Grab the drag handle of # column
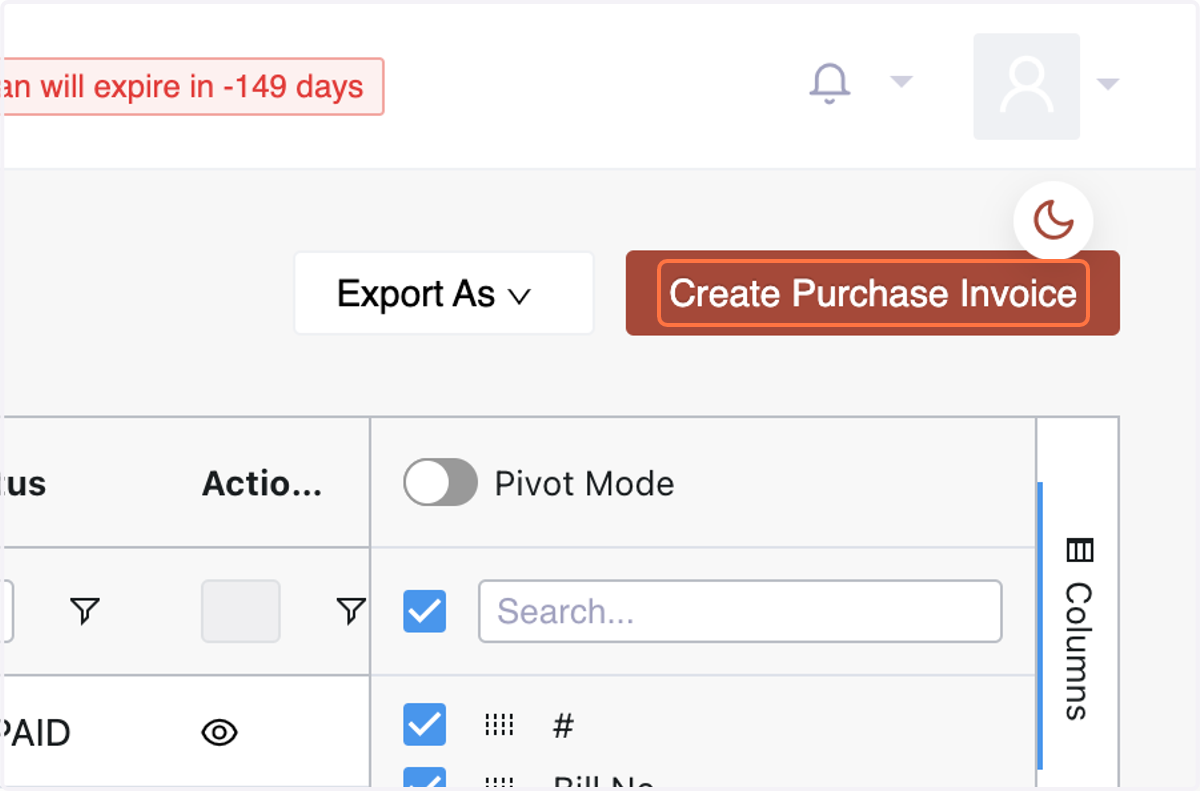 [x=499, y=726]
